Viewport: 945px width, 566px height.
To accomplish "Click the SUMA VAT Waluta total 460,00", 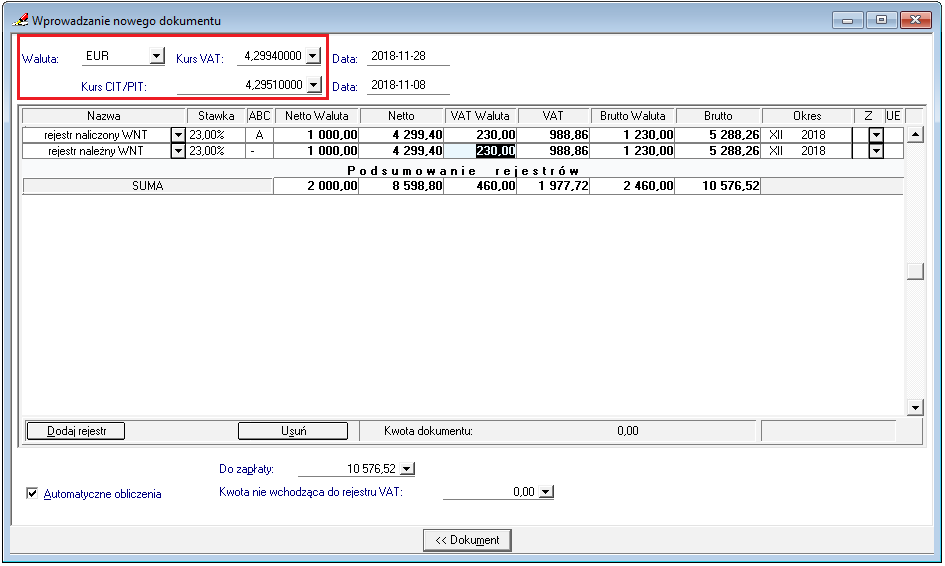I will tap(480, 186).
